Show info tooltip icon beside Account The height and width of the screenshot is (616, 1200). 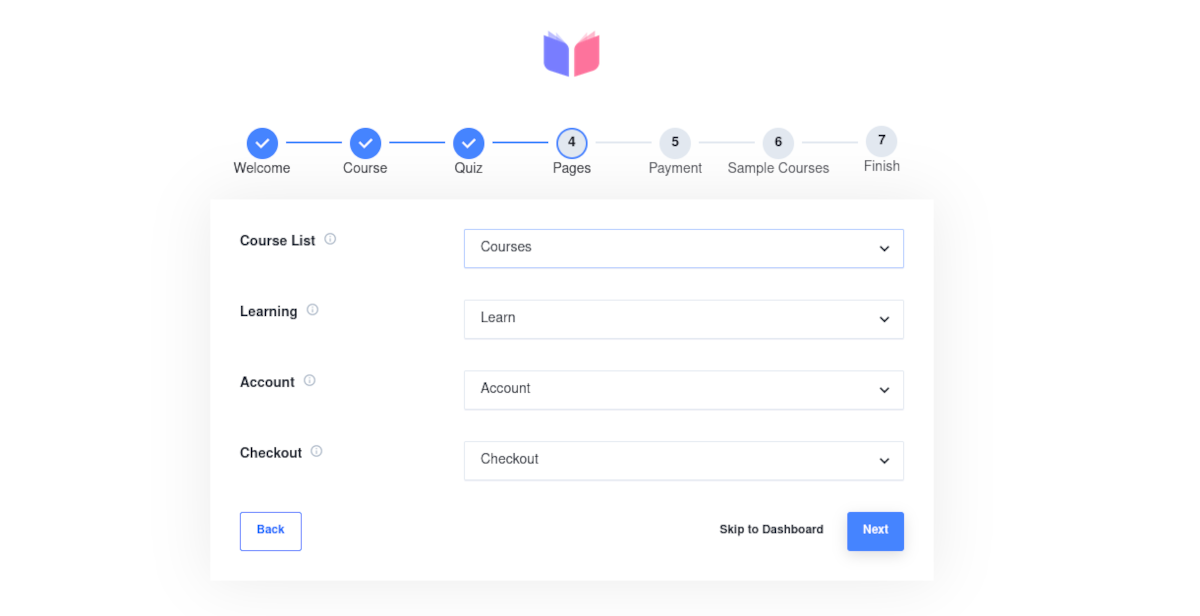pyautogui.click(x=309, y=380)
